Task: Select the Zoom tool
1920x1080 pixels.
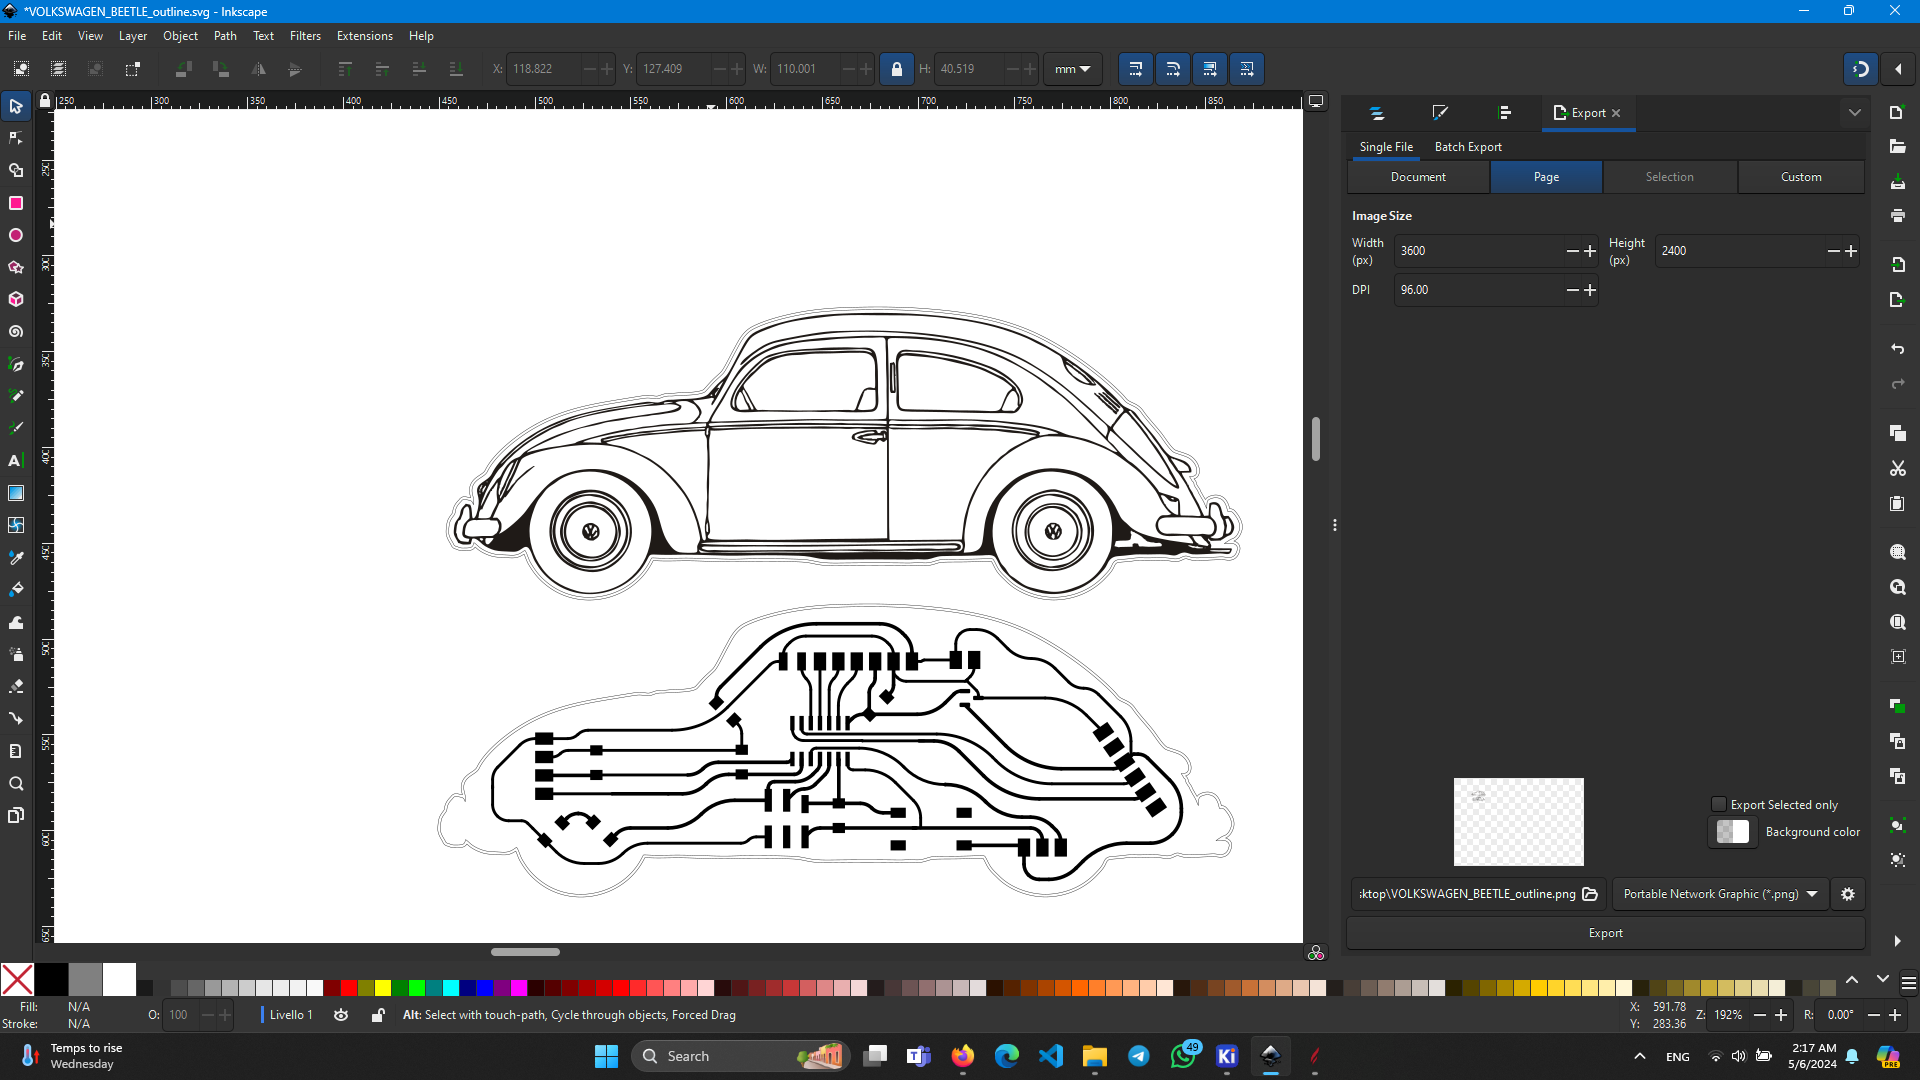Action: [x=16, y=783]
